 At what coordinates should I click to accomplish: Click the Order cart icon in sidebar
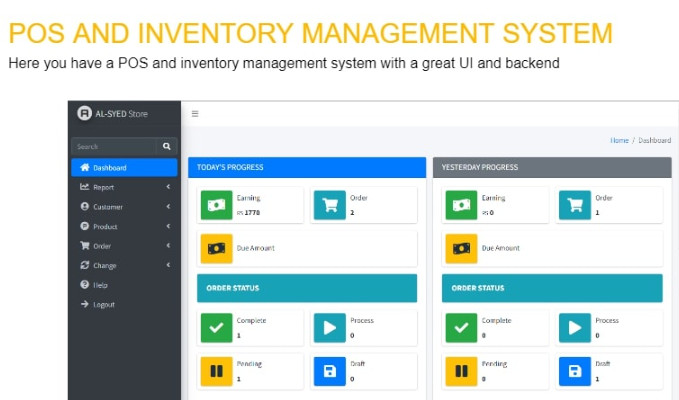click(84, 245)
